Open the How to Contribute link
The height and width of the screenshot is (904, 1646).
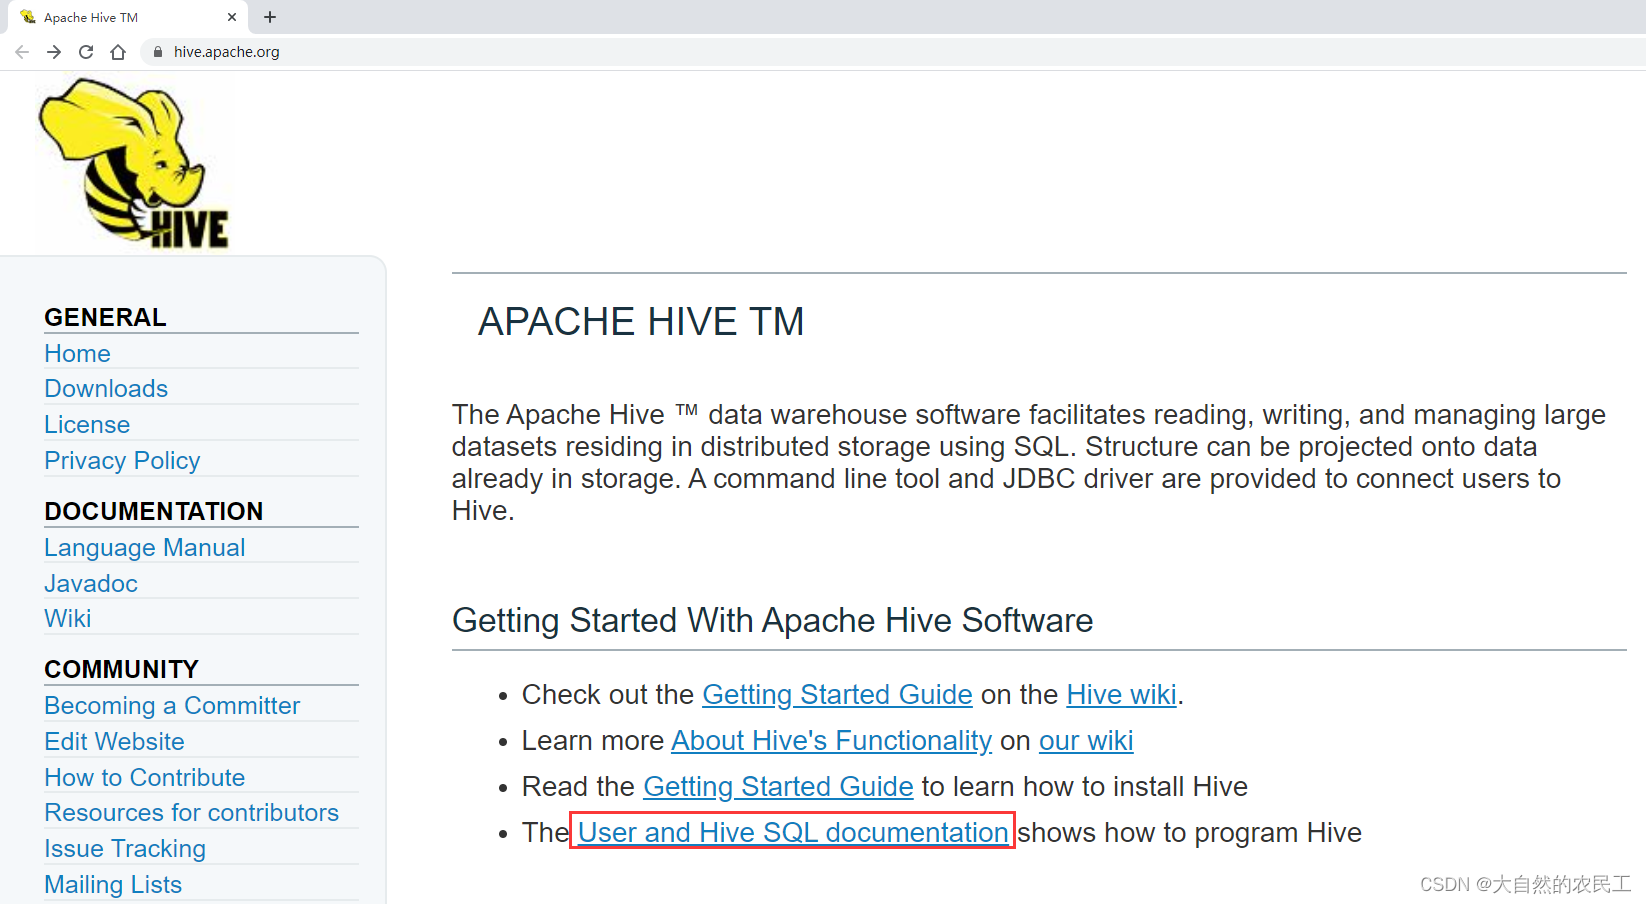(x=144, y=778)
